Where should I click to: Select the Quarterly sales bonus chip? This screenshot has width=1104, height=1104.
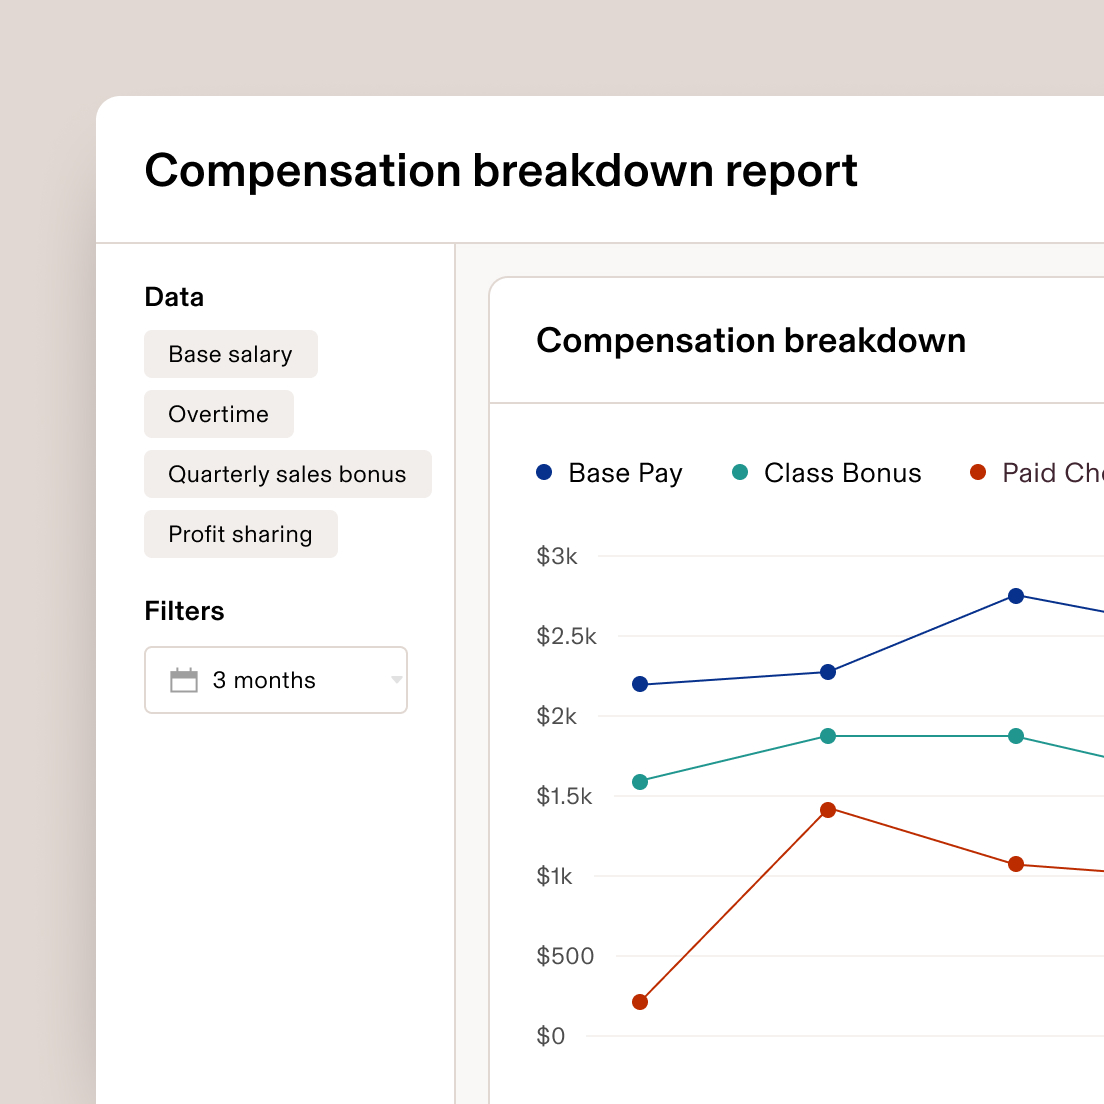(288, 474)
